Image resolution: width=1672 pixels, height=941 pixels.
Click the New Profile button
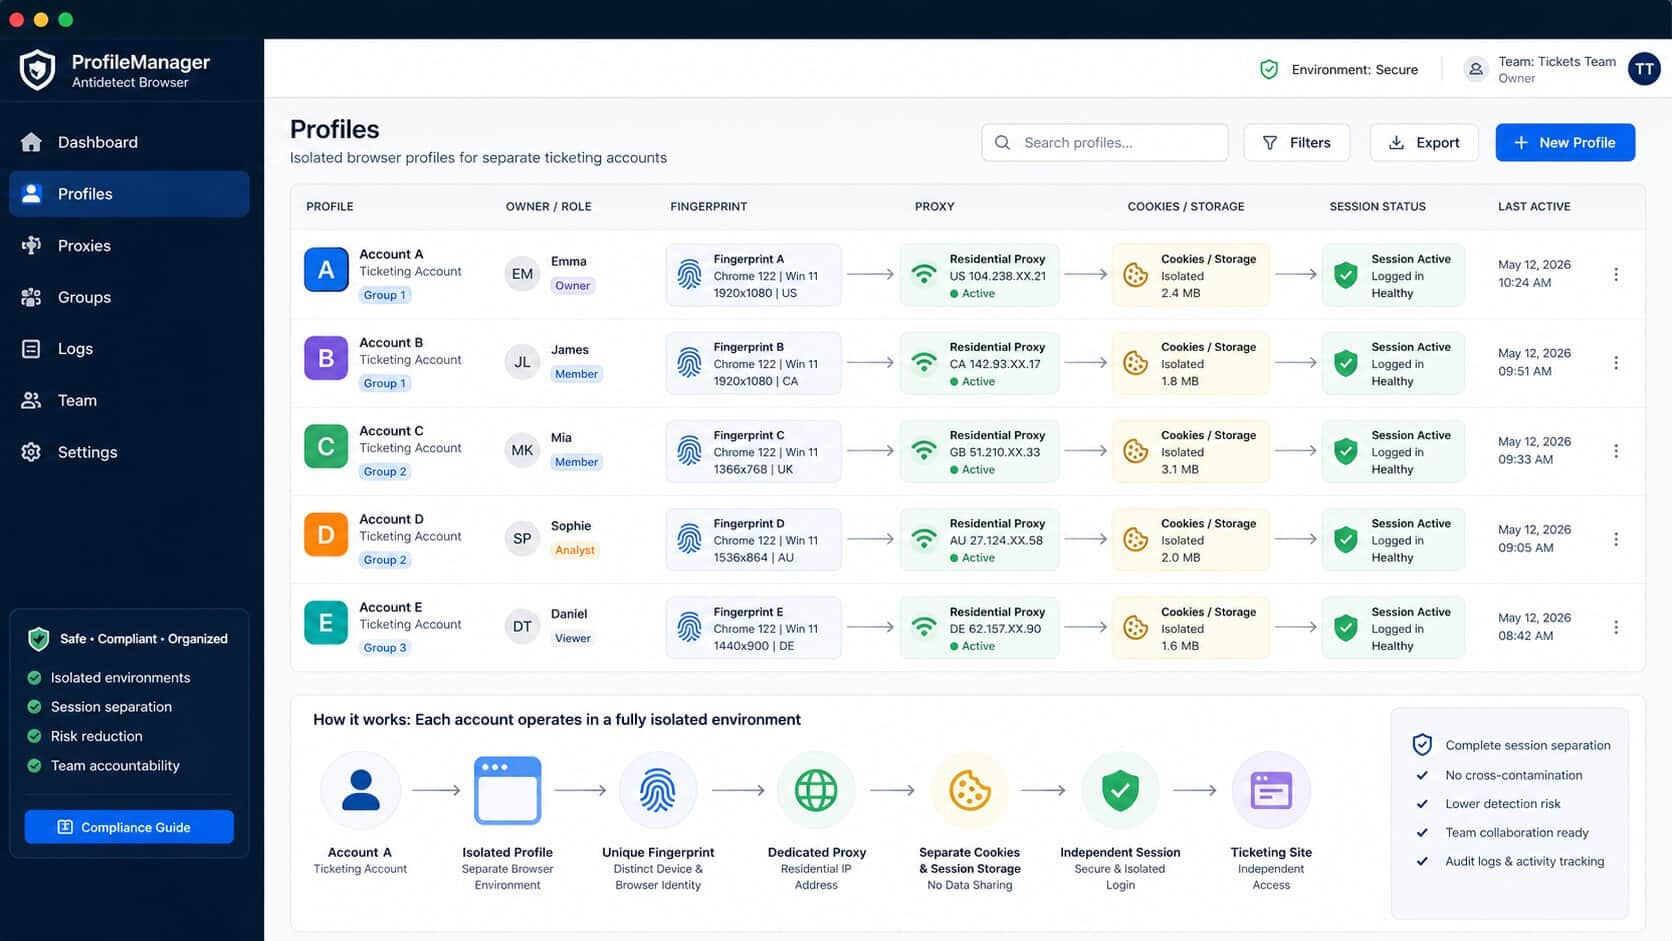click(1565, 142)
